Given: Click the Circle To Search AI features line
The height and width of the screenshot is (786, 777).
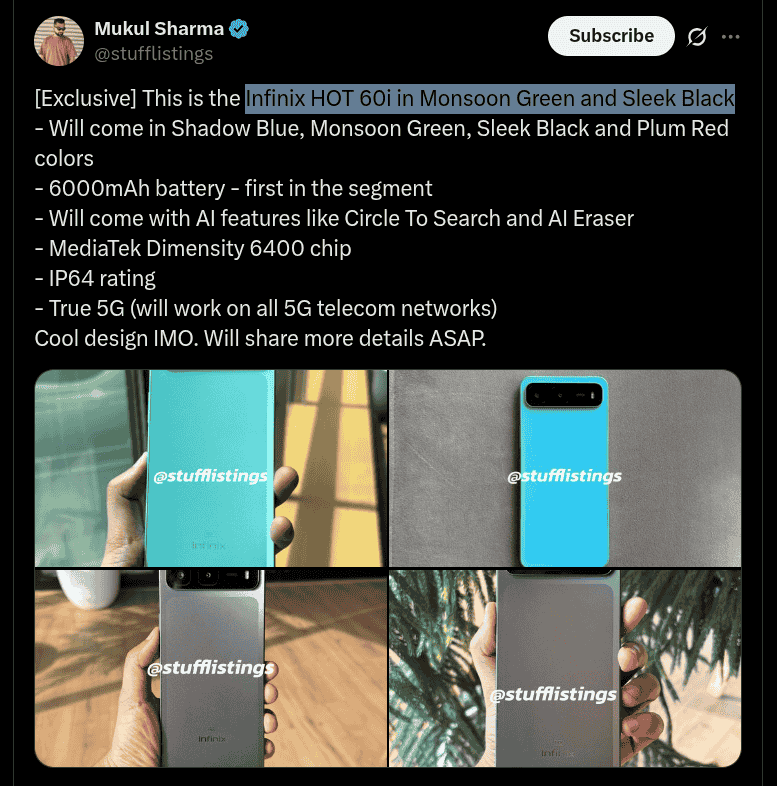Looking at the screenshot, I should (334, 219).
